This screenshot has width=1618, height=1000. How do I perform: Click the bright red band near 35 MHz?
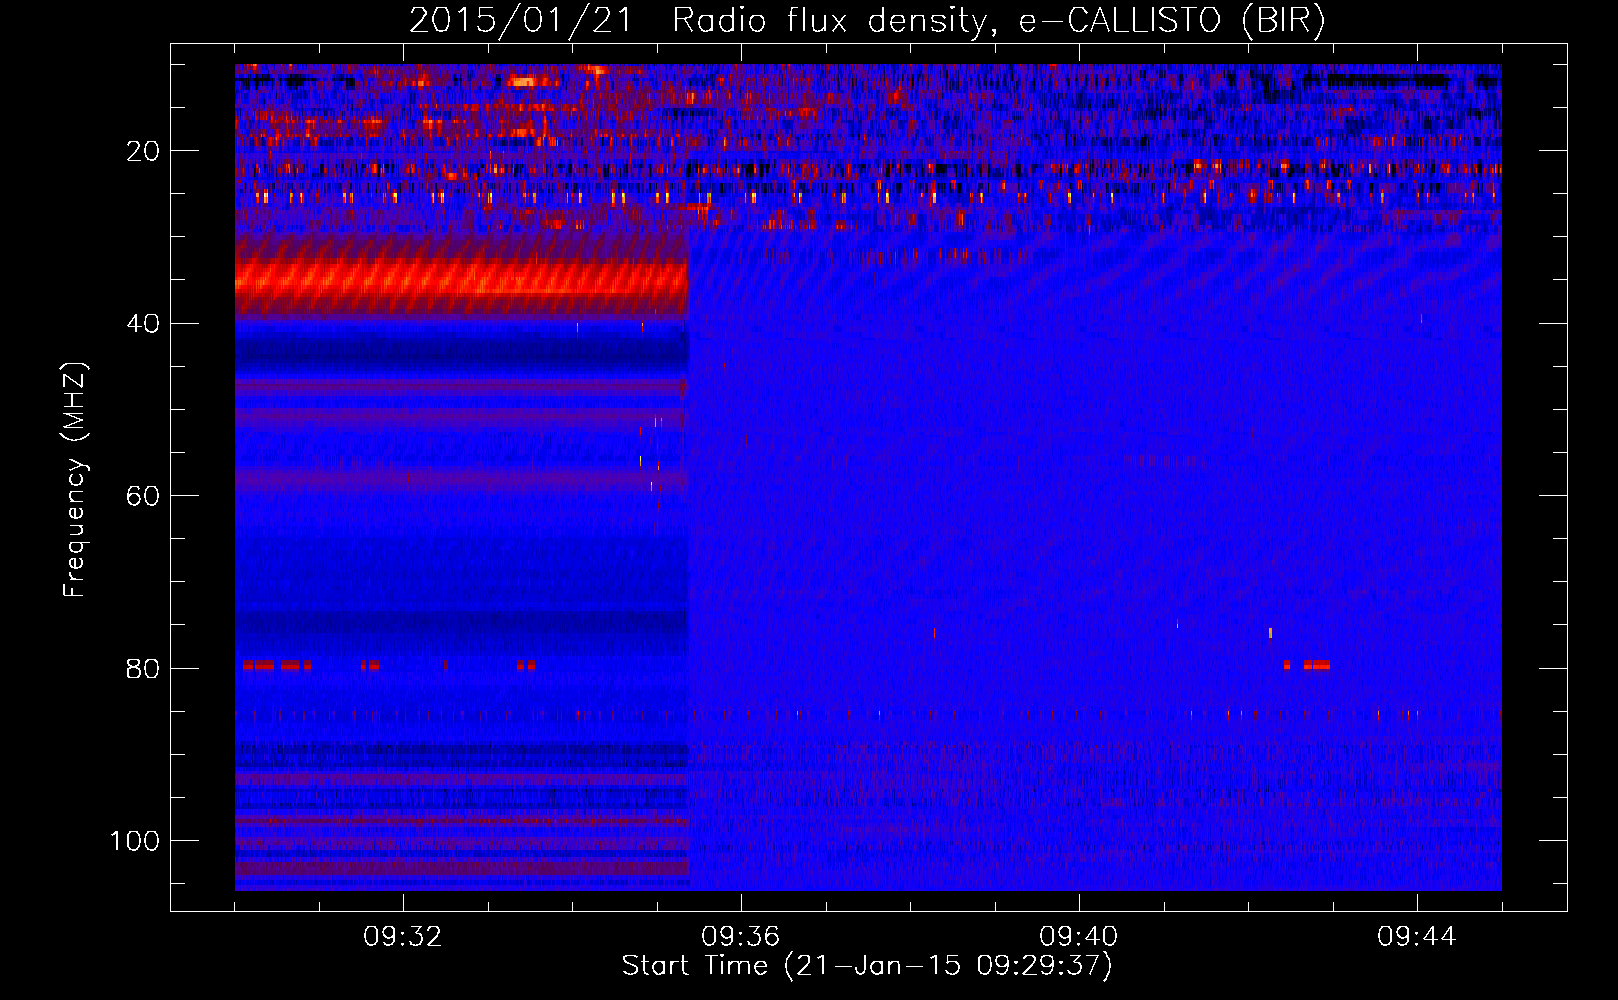(x=462, y=277)
